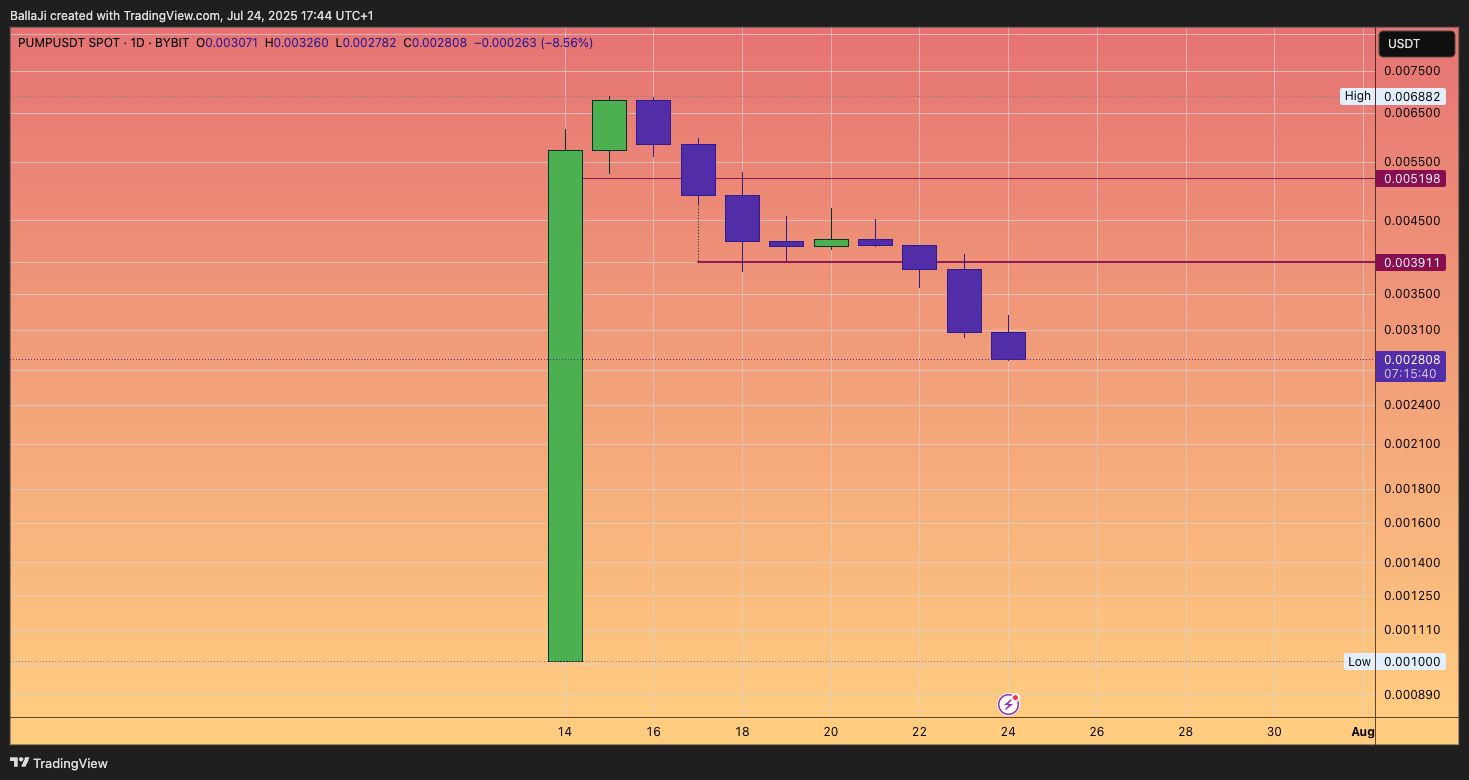This screenshot has width=1469, height=780.
Task: Click the 0.002100 price scale label
Action: 1412,444
